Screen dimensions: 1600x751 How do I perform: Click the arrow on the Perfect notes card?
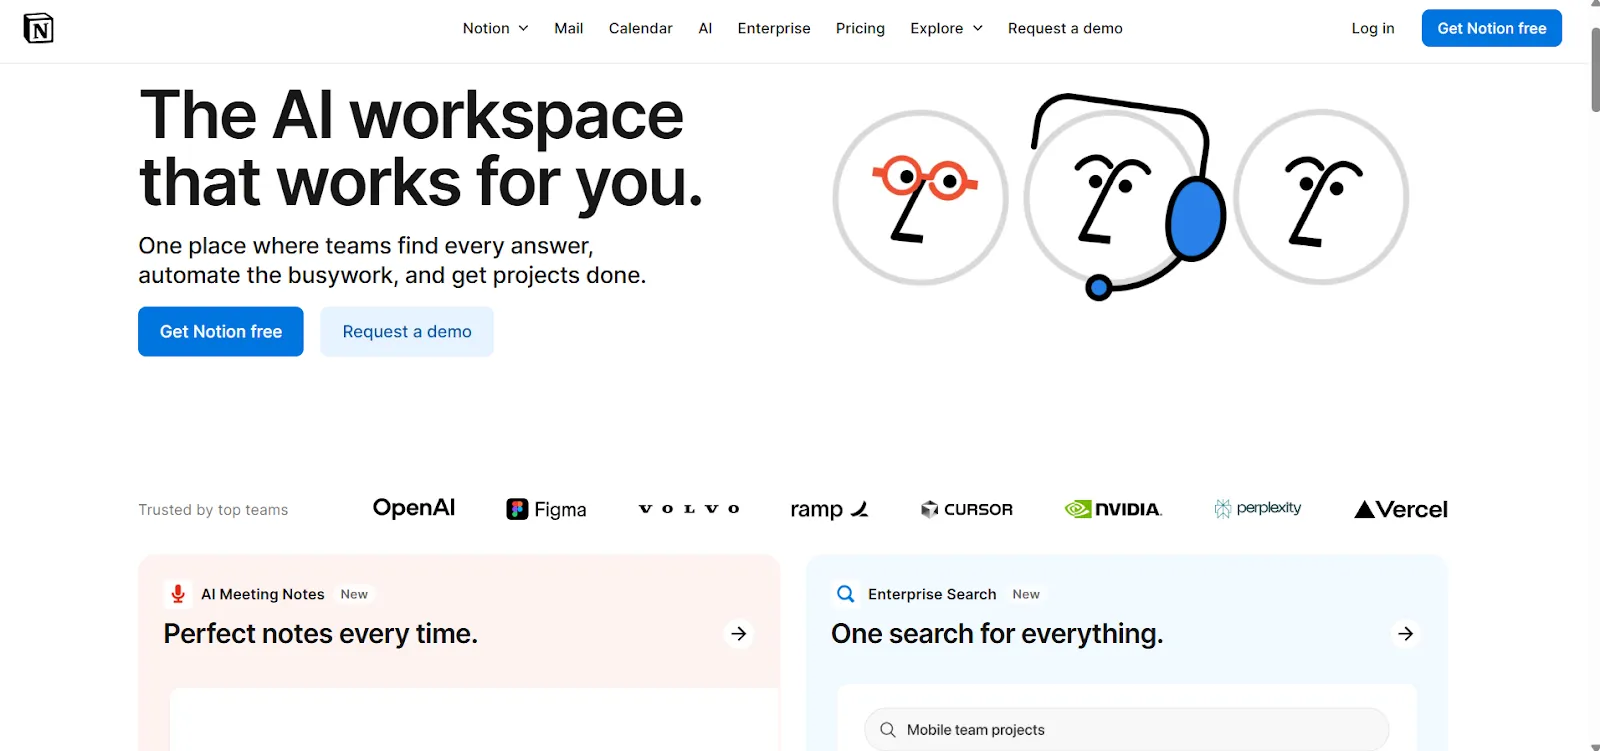coord(738,634)
